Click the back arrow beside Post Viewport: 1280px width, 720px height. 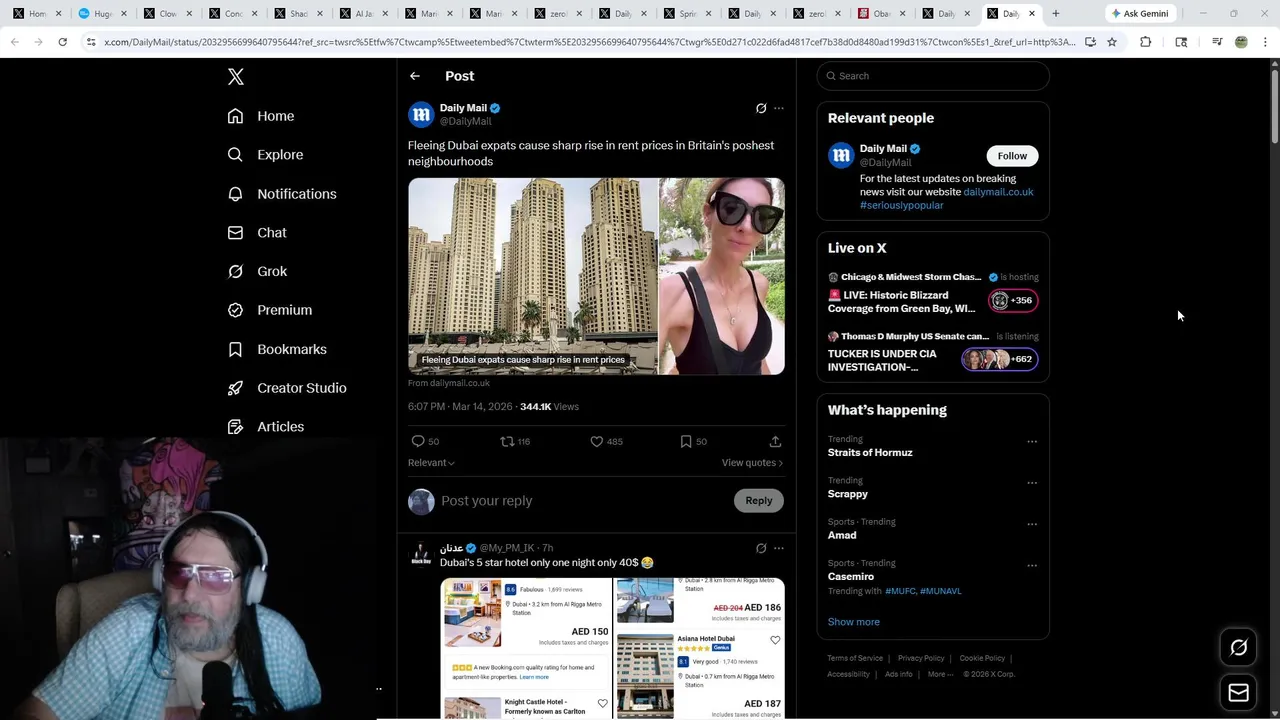tap(415, 76)
